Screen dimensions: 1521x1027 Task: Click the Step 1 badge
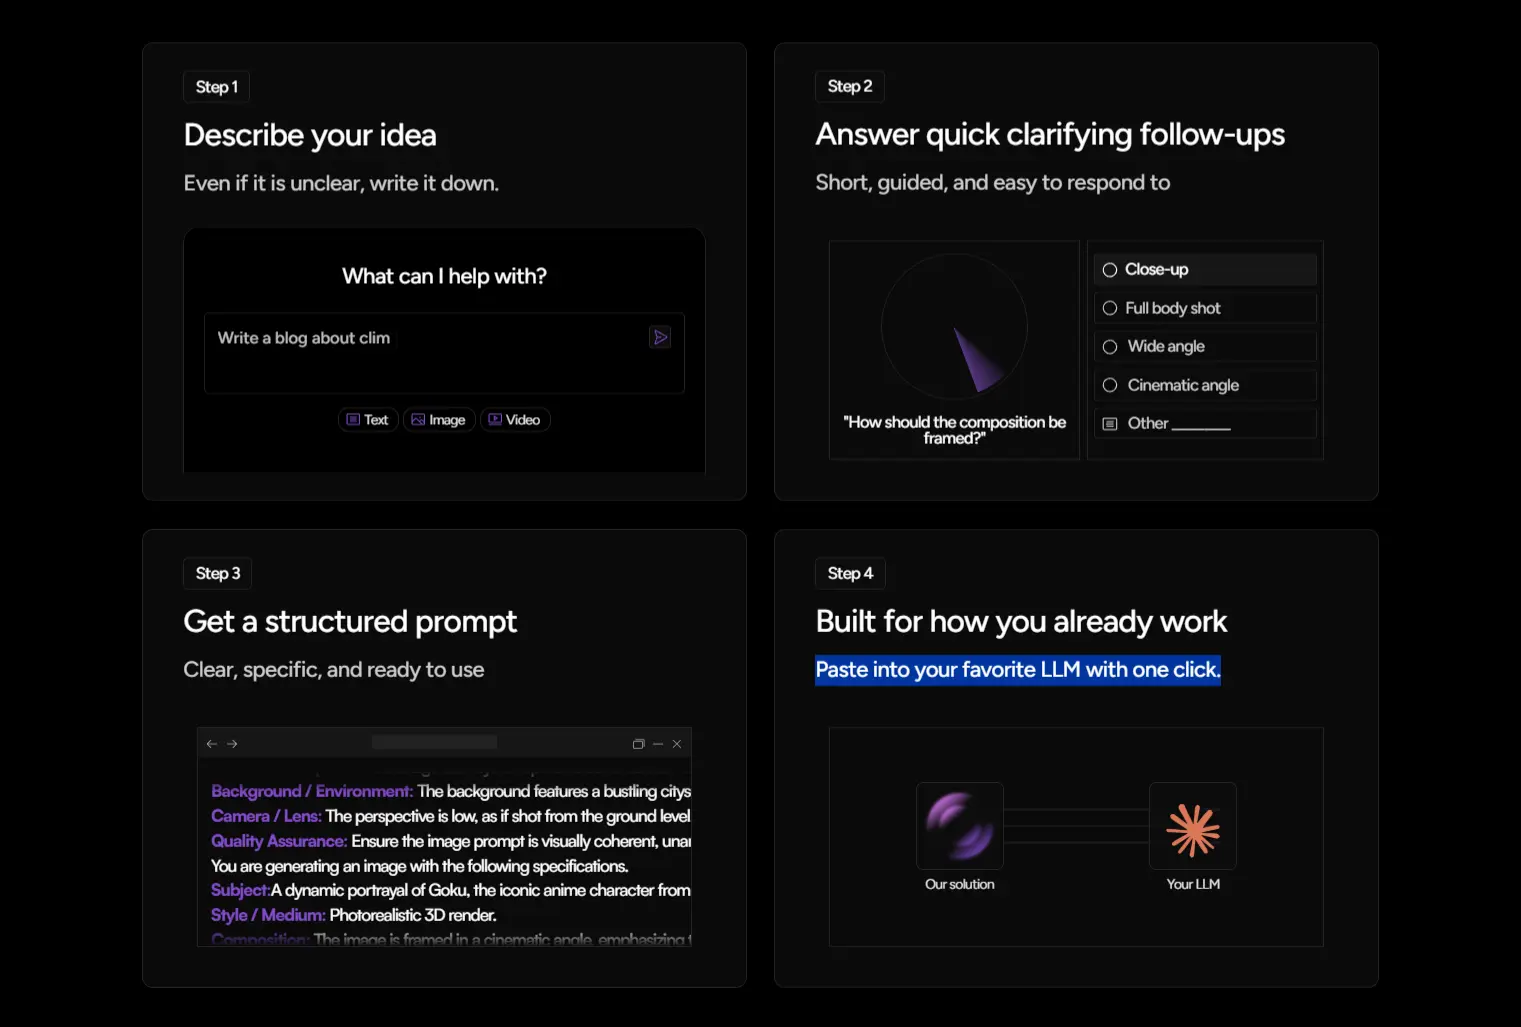tap(217, 87)
